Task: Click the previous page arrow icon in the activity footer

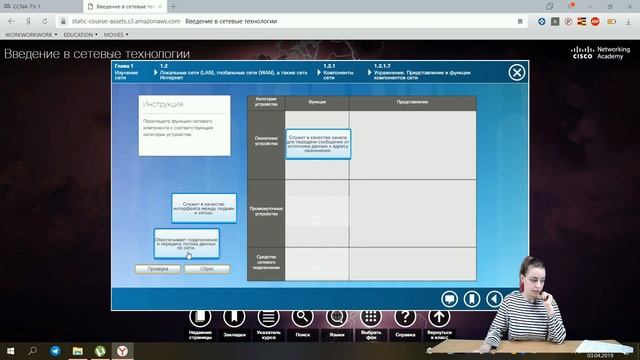Action: pos(494,299)
